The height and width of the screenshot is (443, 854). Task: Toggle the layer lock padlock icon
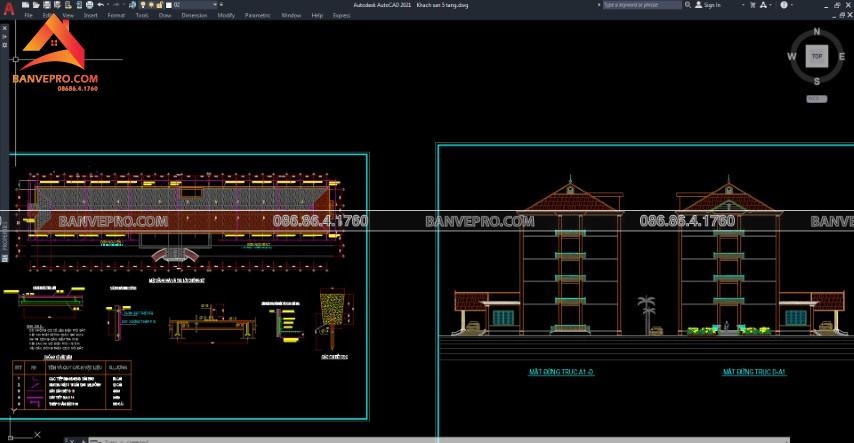(160, 5)
